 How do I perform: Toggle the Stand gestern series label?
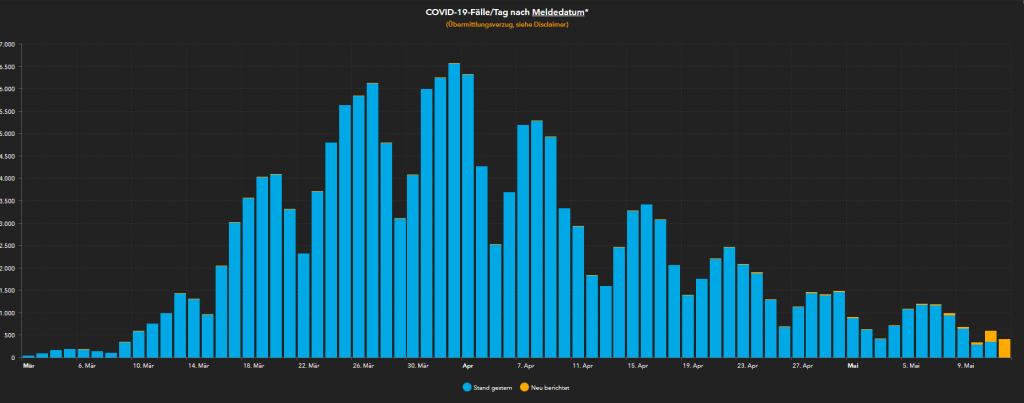click(x=494, y=386)
